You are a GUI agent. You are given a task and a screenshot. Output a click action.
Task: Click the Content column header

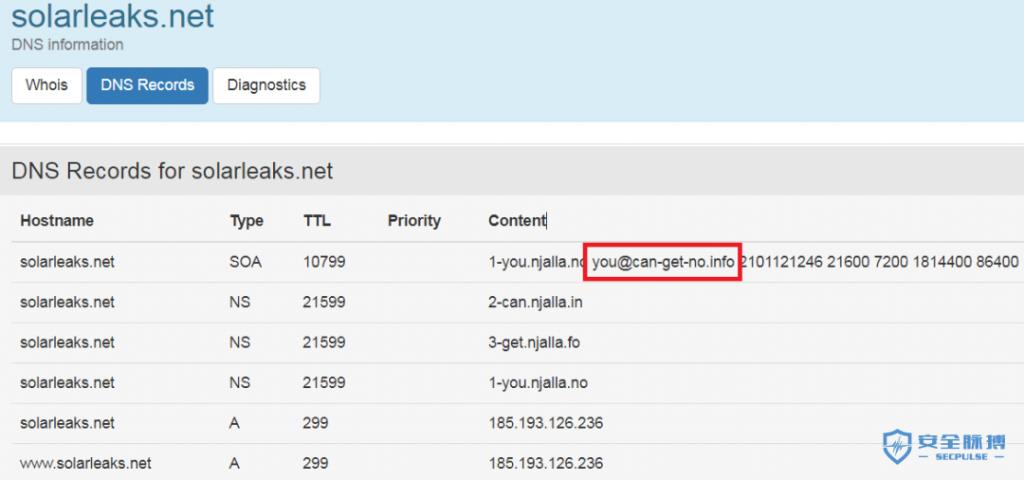pyautogui.click(x=517, y=221)
